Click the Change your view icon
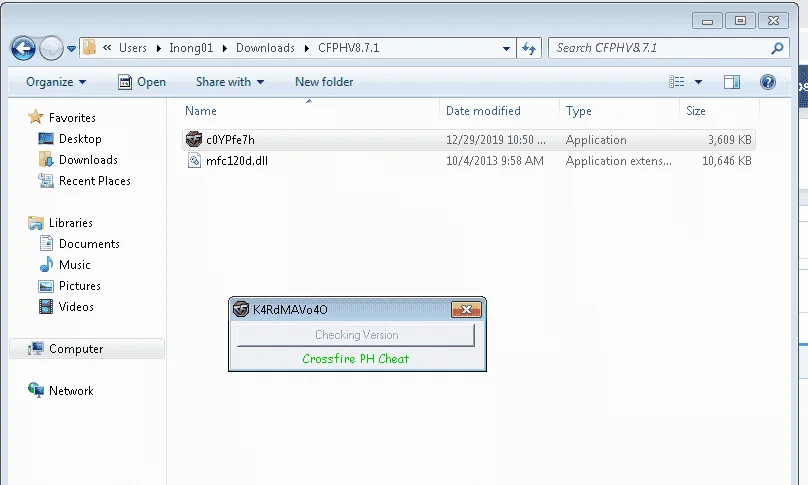 click(677, 81)
